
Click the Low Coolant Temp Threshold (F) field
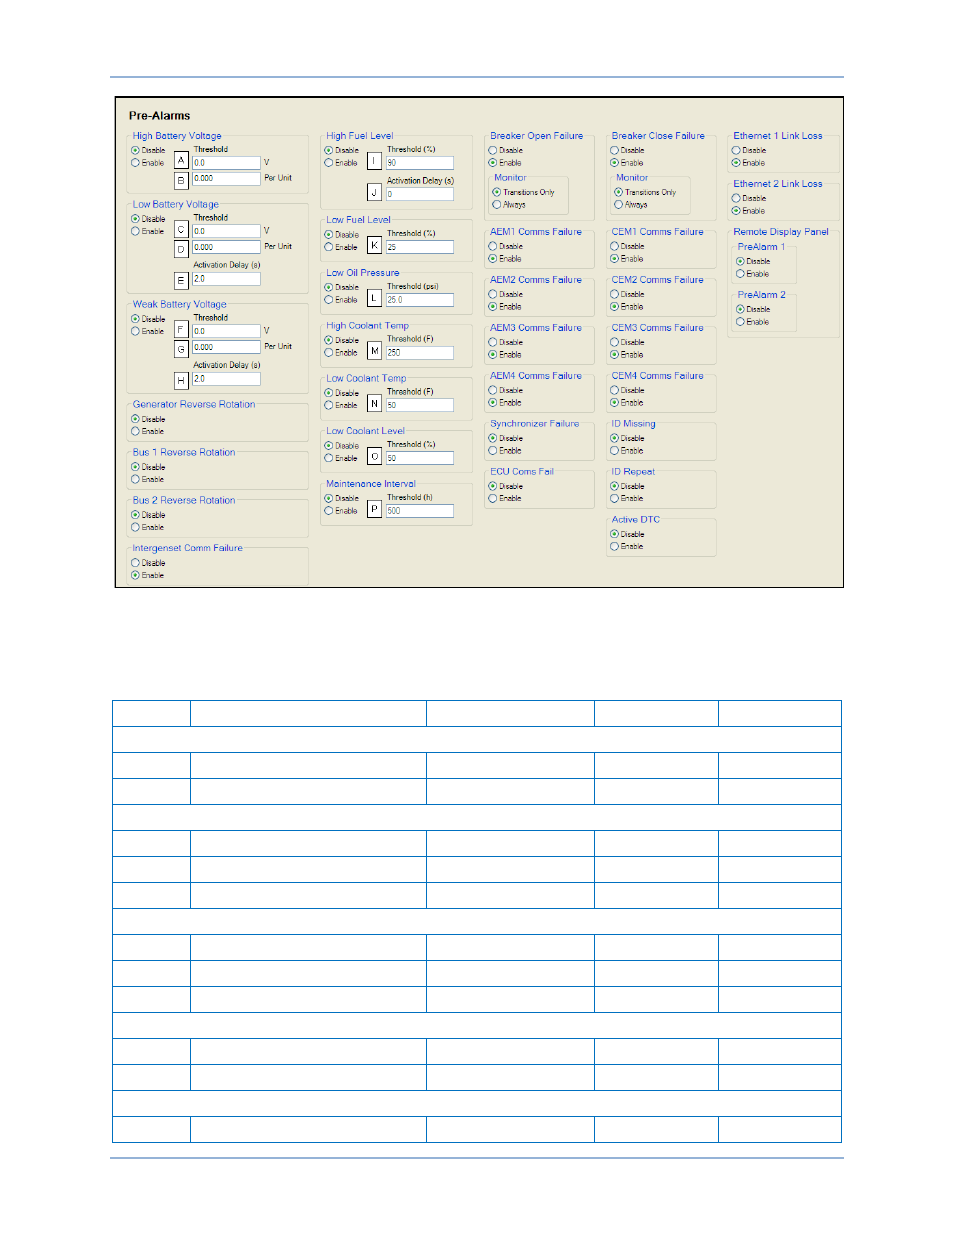click(x=420, y=405)
